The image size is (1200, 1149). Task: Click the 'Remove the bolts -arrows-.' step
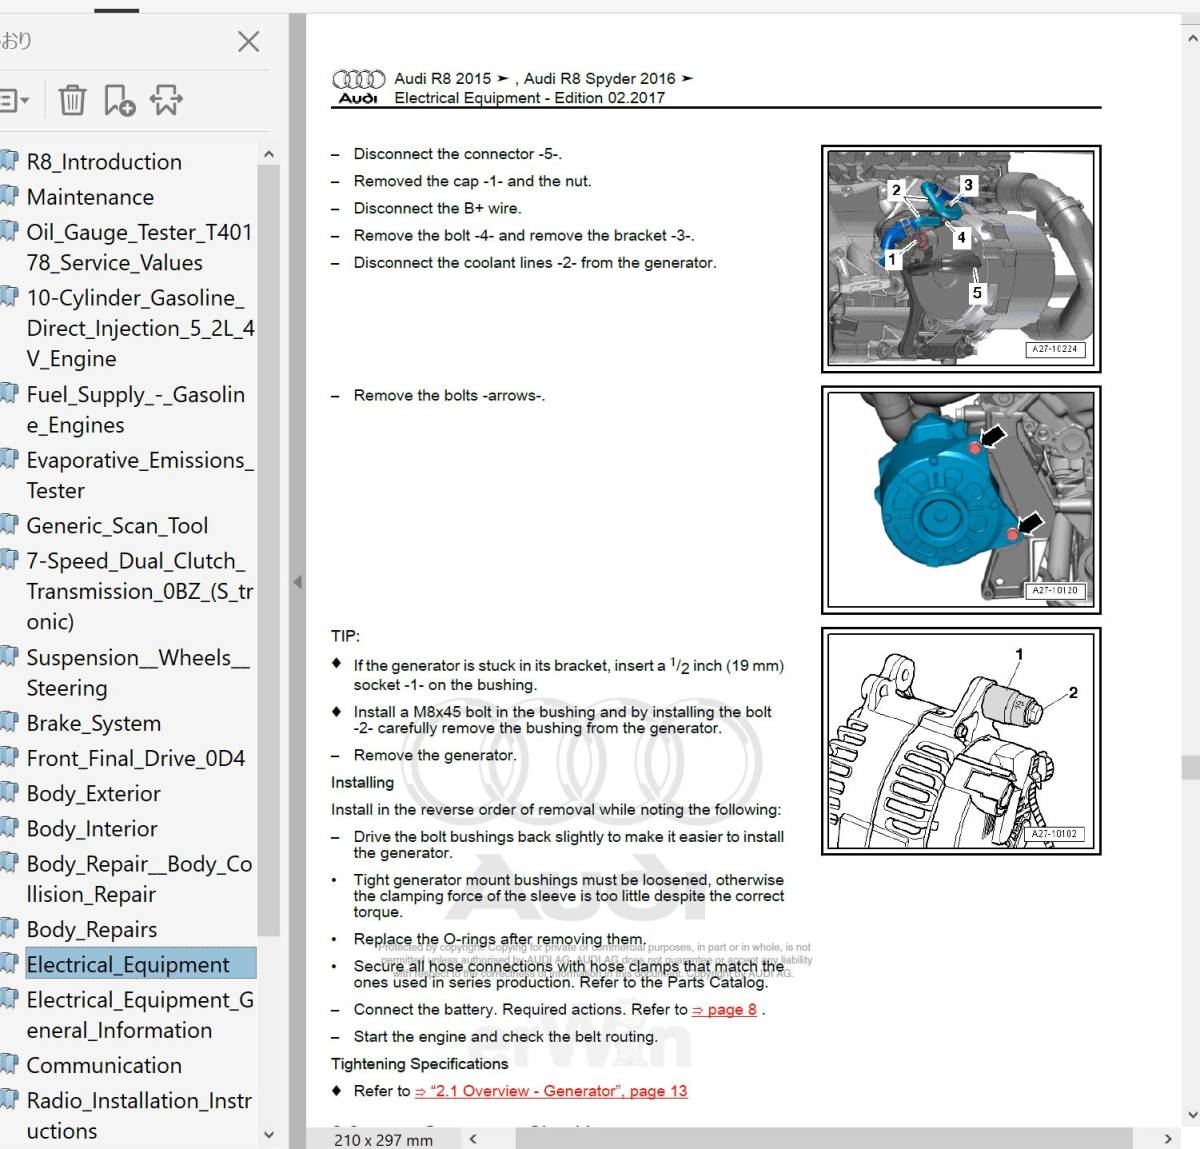pos(449,396)
